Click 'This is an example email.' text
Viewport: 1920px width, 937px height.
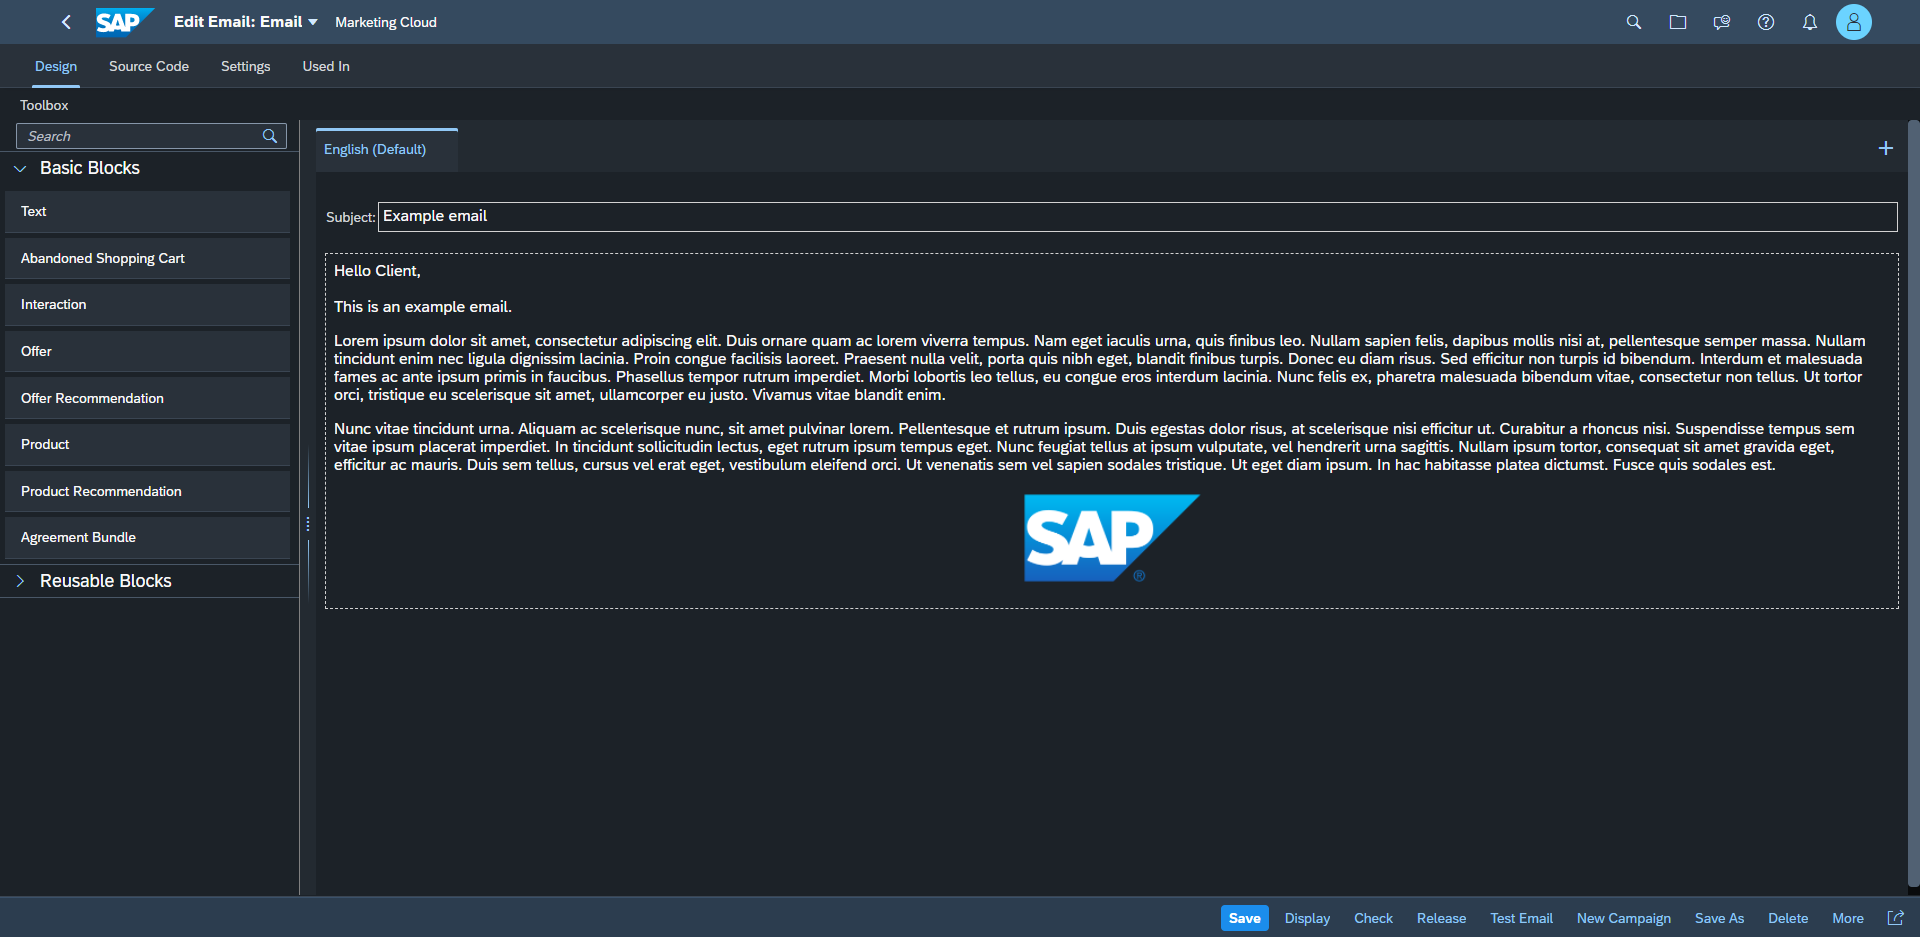click(x=423, y=307)
